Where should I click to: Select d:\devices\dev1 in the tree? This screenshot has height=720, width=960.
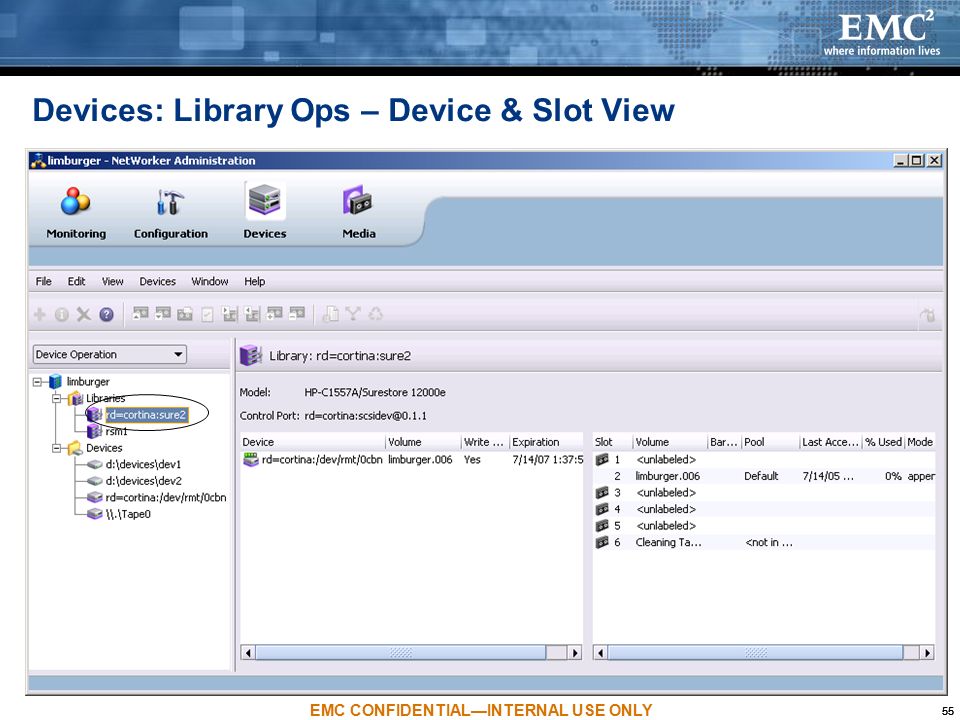[143, 465]
